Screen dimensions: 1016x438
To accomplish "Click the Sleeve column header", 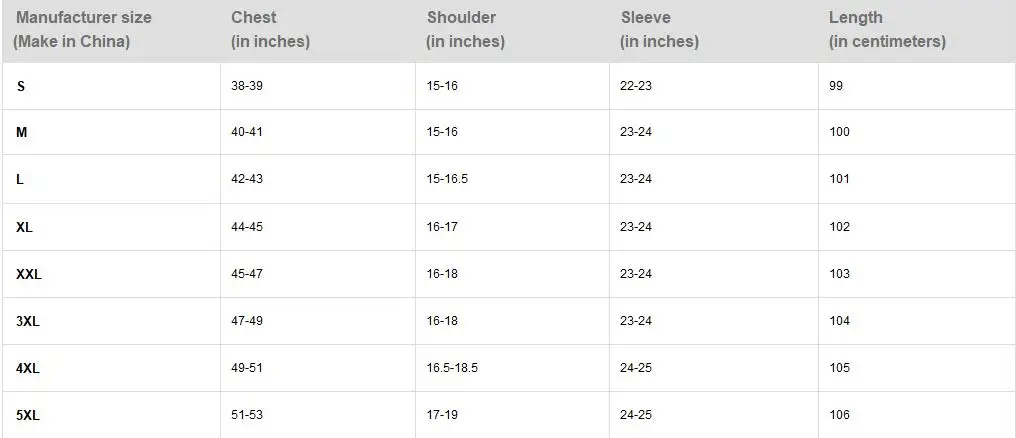I will click(645, 18).
